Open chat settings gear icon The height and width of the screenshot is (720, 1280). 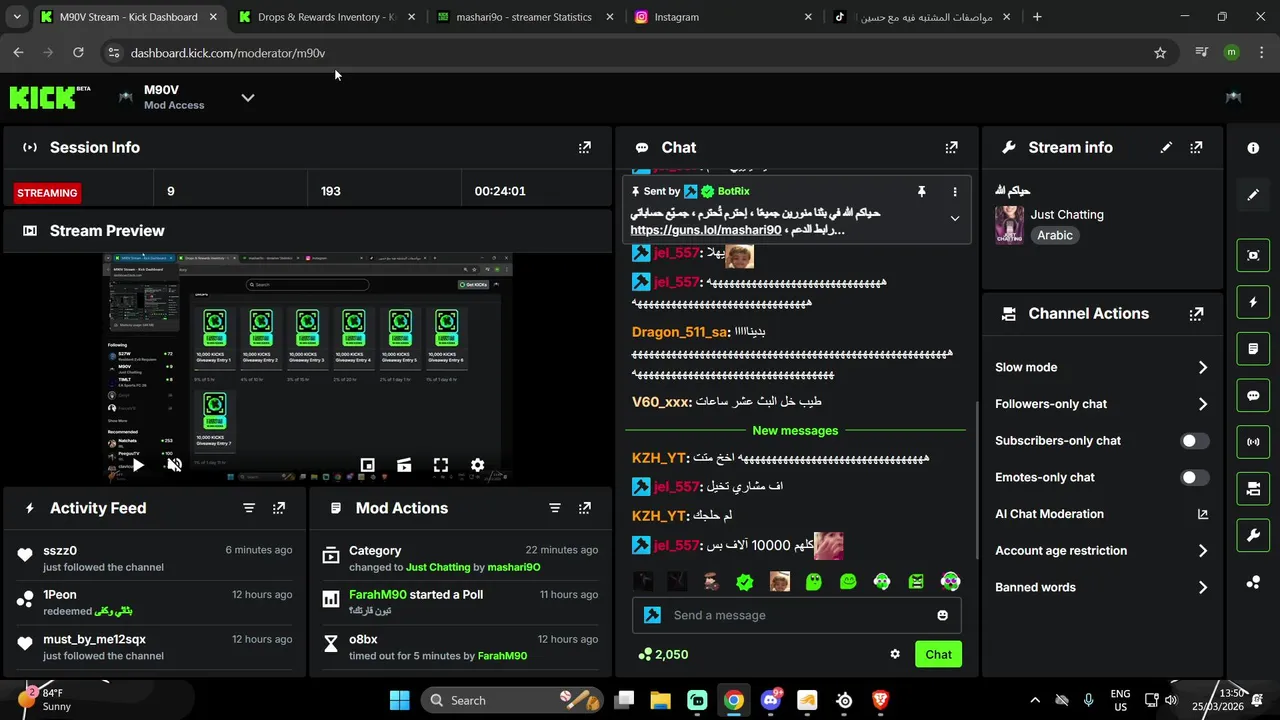pyautogui.click(x=895, y=654)
